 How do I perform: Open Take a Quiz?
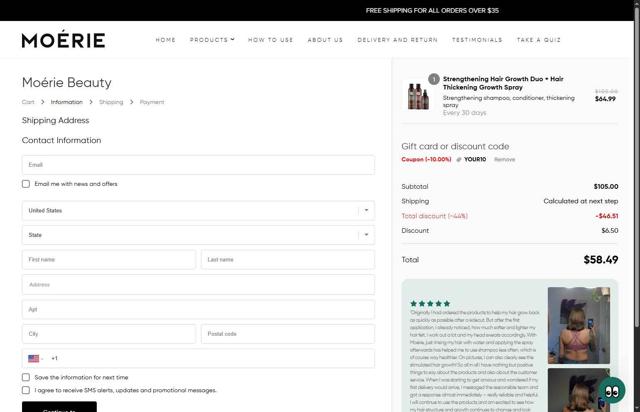point(539,40)
